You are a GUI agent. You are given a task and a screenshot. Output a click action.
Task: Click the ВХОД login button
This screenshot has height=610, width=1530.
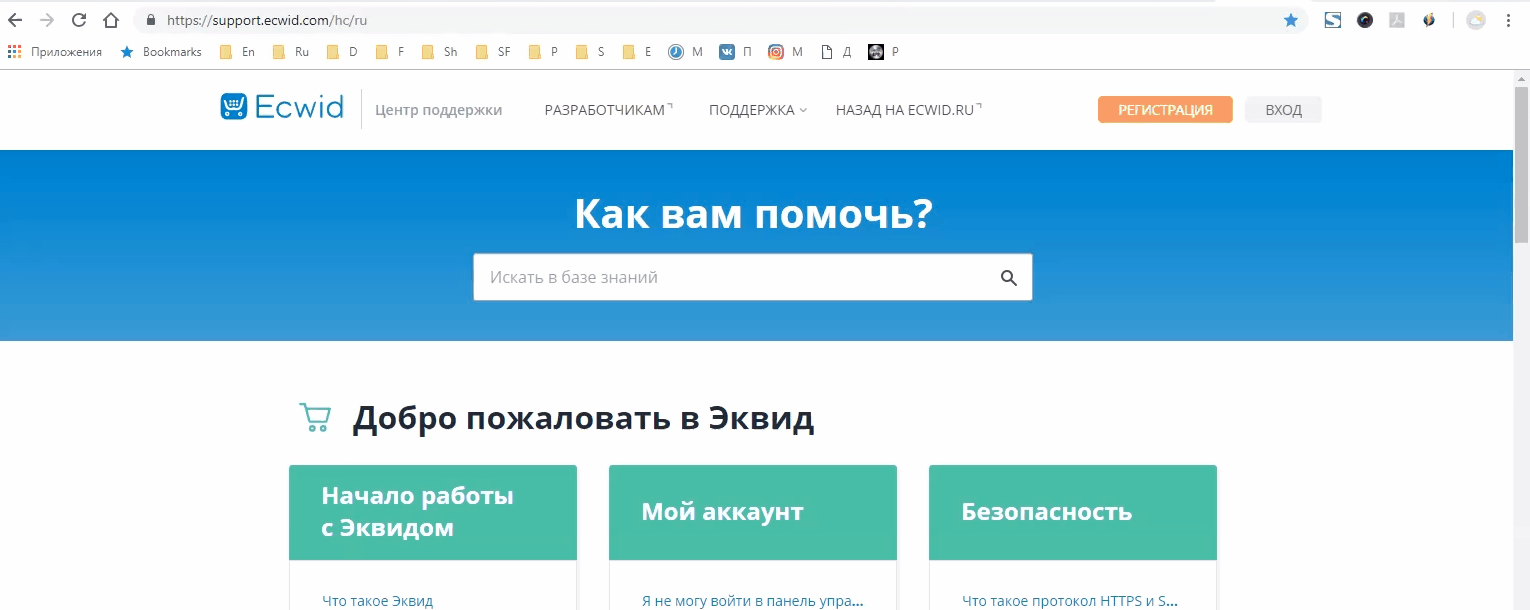[x=1283, y=110]
